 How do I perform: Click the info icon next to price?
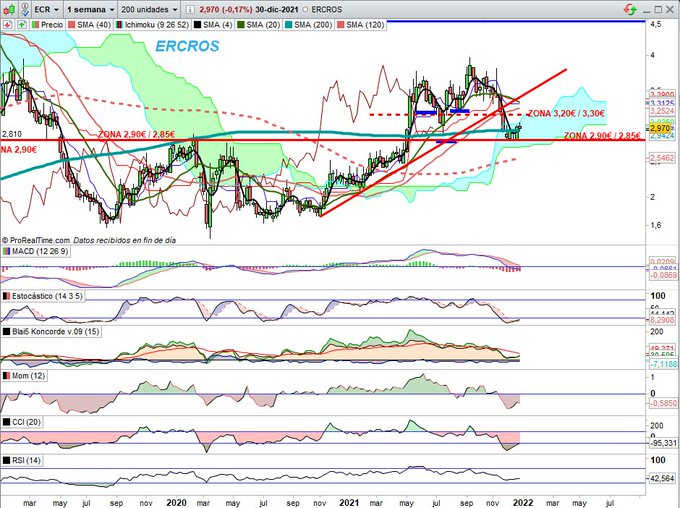tap(190, 9)
